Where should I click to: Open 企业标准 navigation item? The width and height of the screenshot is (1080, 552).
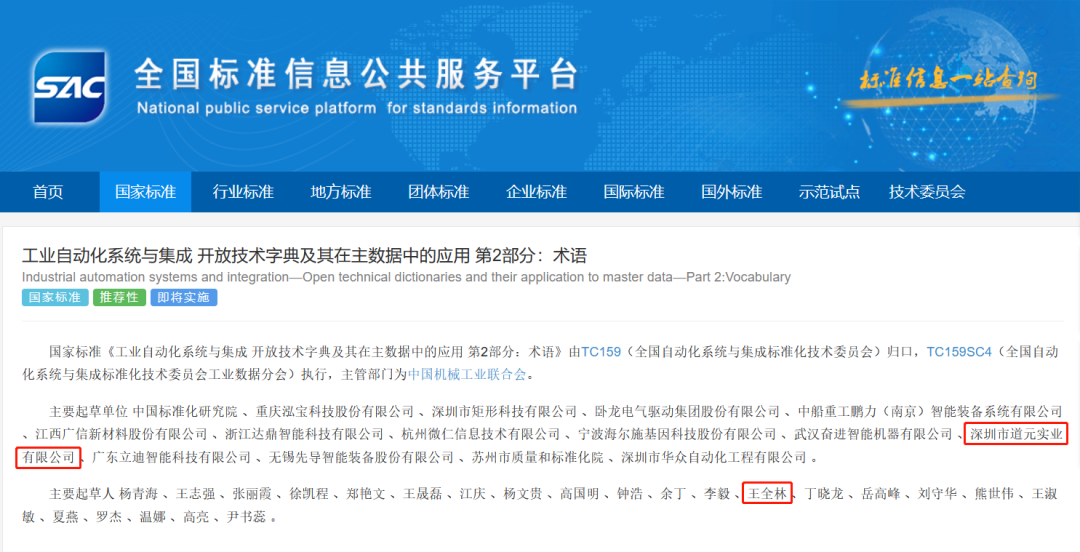coord(537,192)
